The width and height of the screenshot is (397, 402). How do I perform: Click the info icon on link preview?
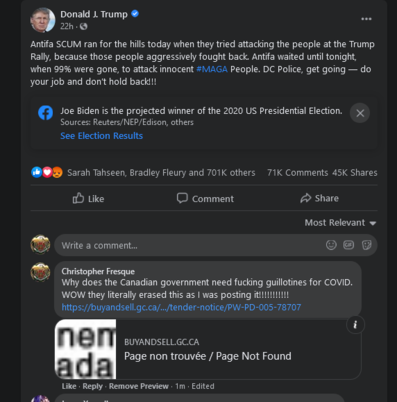(355, 325)
